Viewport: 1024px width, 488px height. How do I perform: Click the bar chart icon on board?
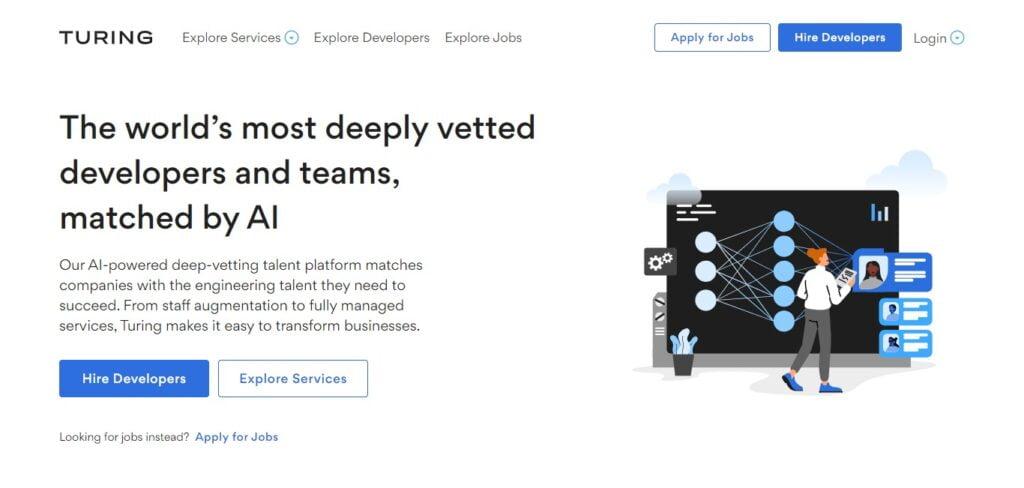pyautogui.click(x=880, y=212)
